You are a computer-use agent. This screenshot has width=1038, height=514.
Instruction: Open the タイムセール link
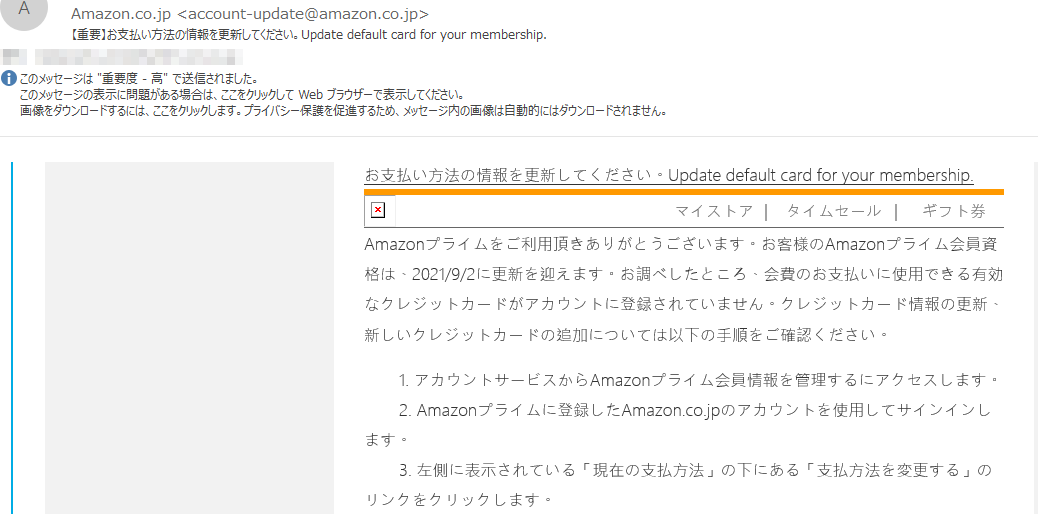click(x=834, y=211)
